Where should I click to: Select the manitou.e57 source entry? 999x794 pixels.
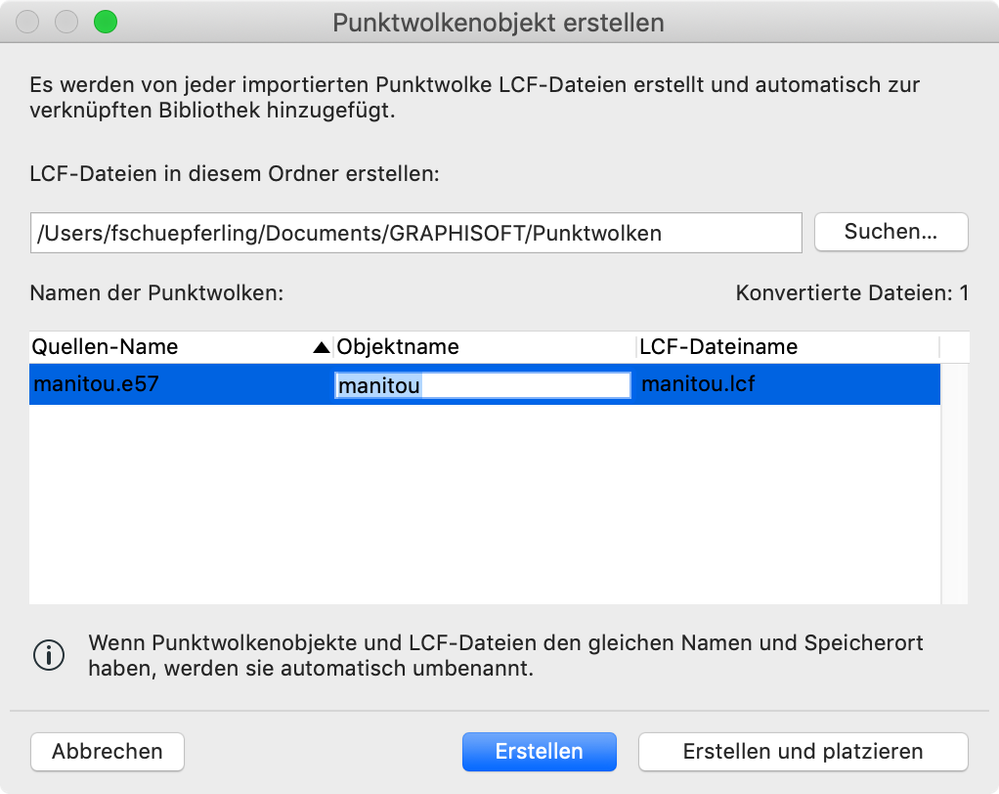(x=96, y=384)
